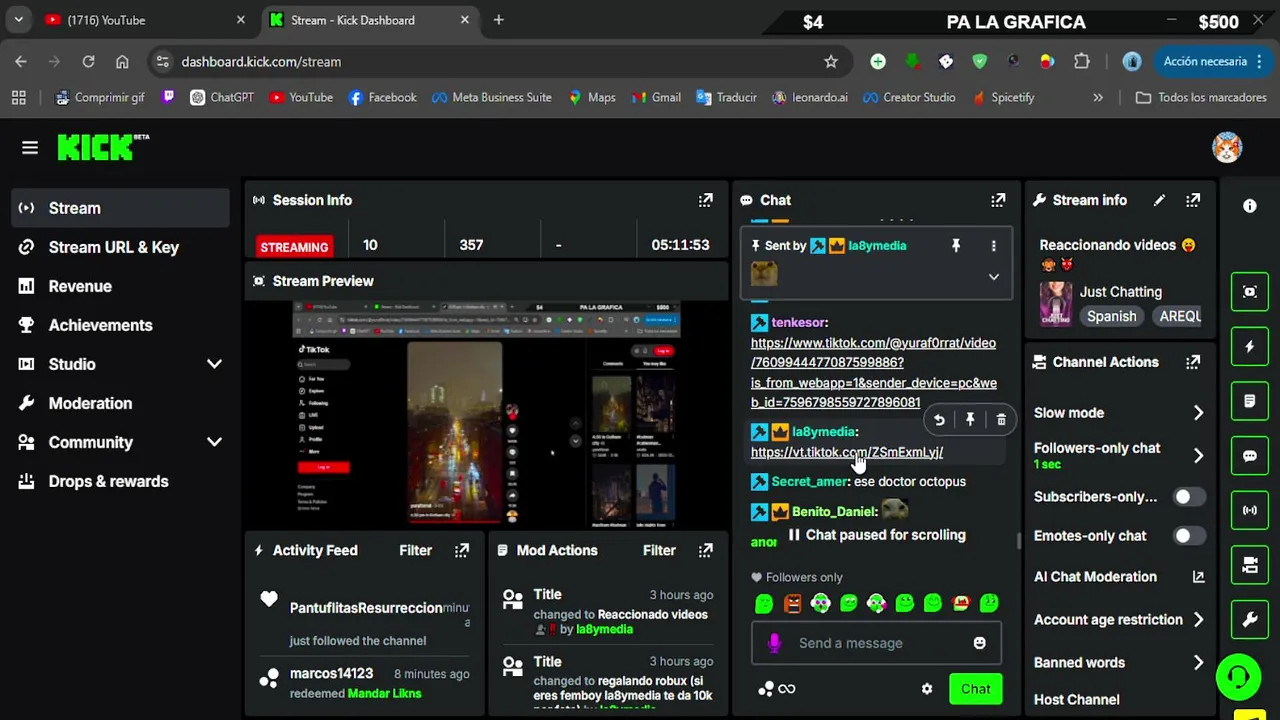This screenshot has height=720, width=1280.
Task: Toggle Emotes-only chat switch
Action: pos(1188,536)
